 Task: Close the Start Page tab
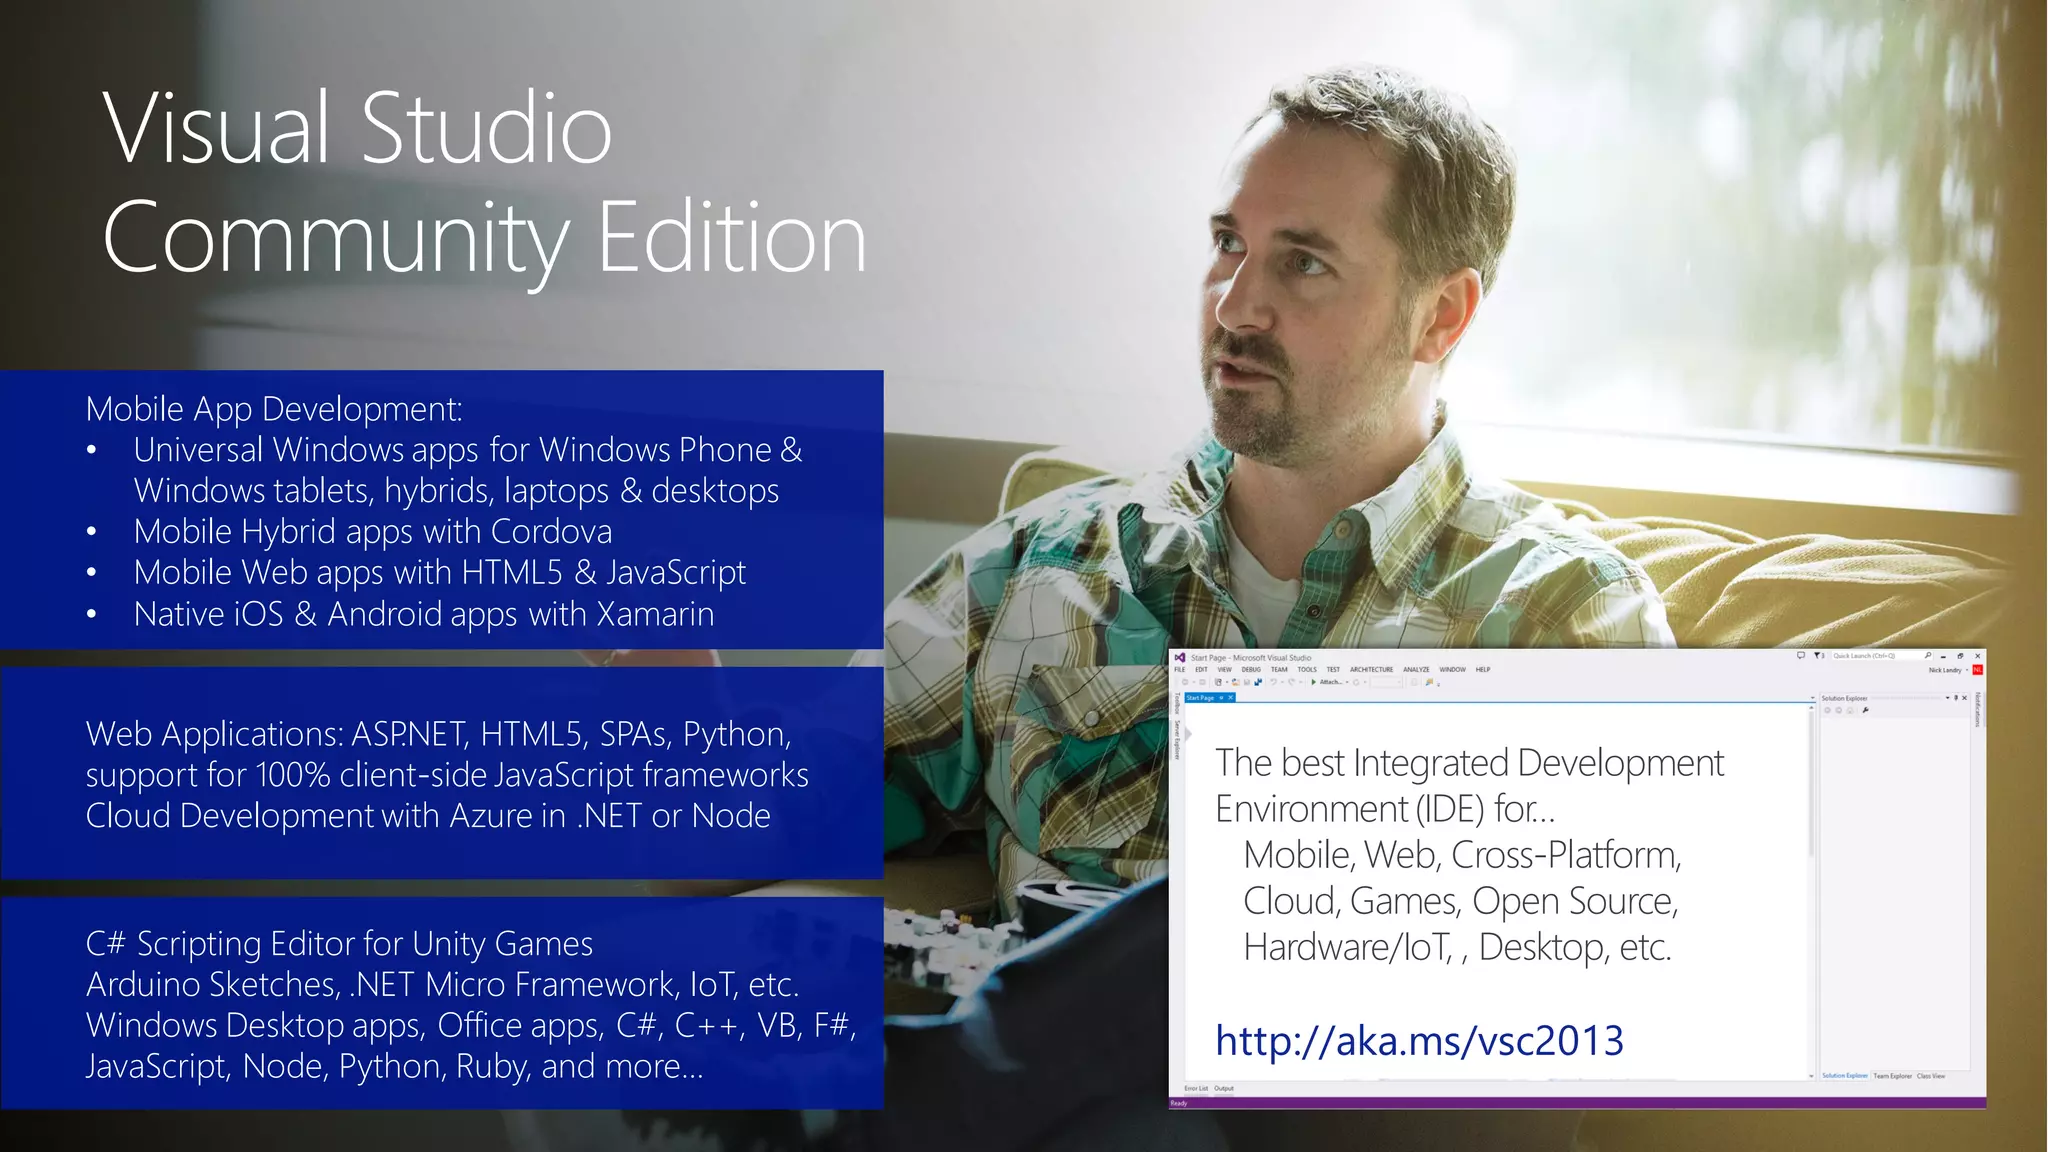pos(1231,698)
